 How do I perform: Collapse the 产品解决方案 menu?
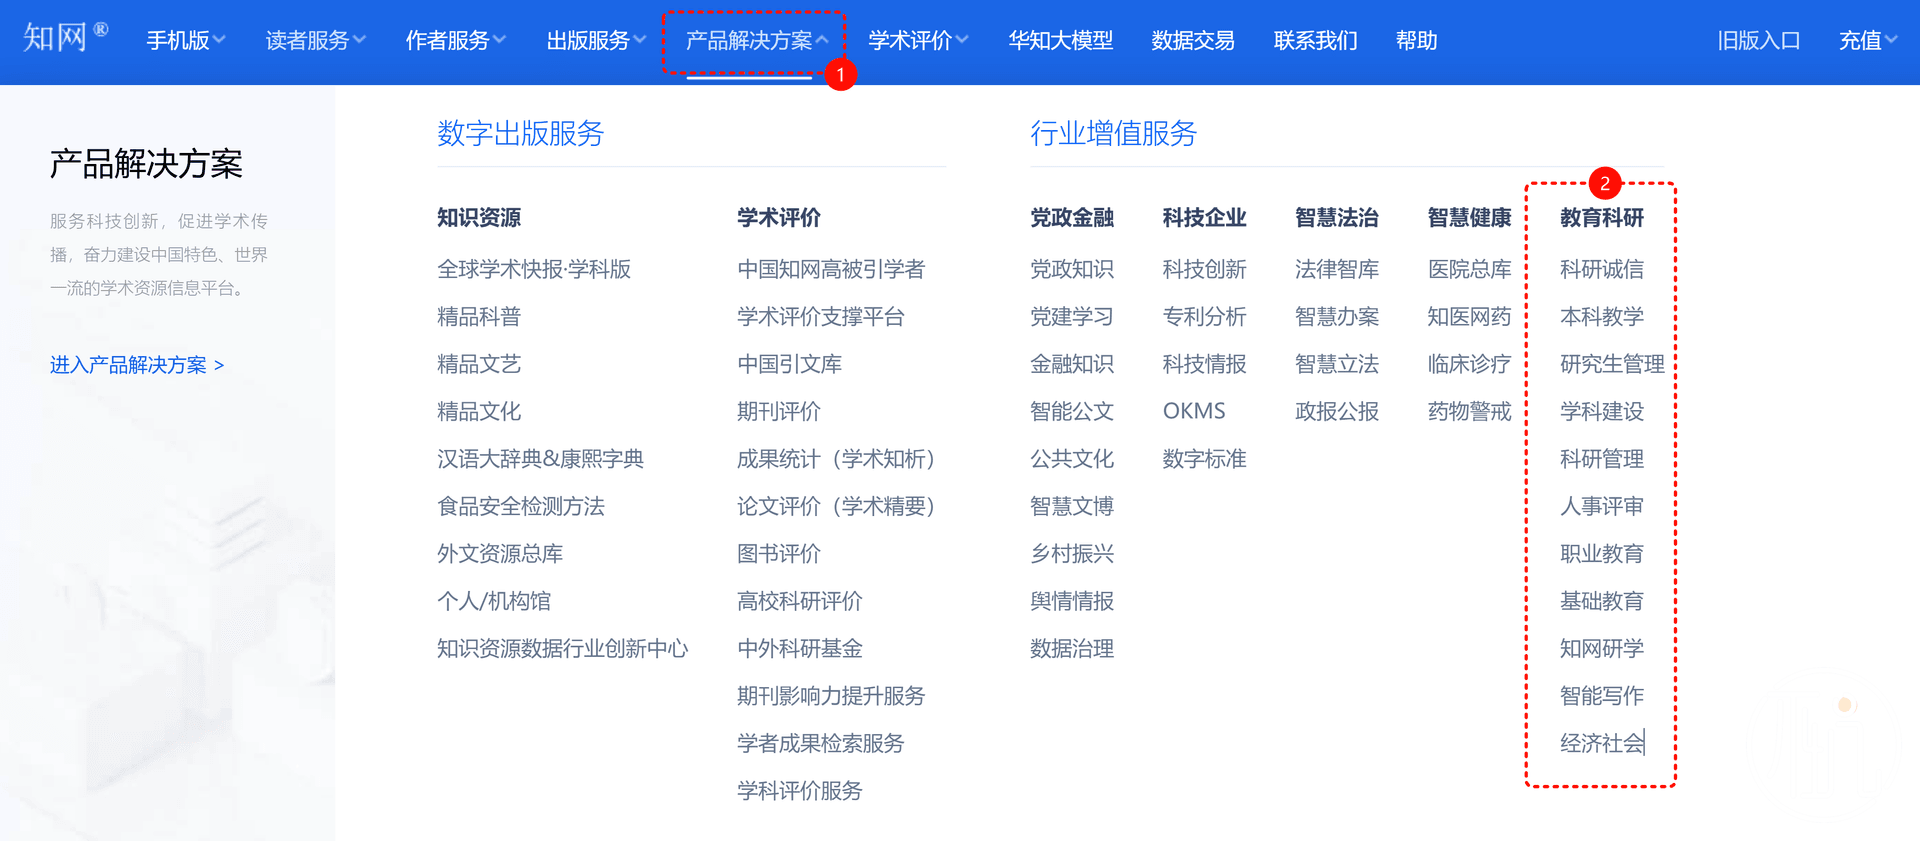pyautogui.click(x=756, y=41)
